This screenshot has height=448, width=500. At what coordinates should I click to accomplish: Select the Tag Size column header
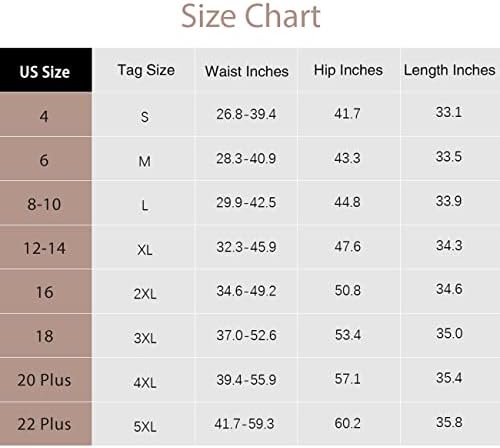[146, 71]
